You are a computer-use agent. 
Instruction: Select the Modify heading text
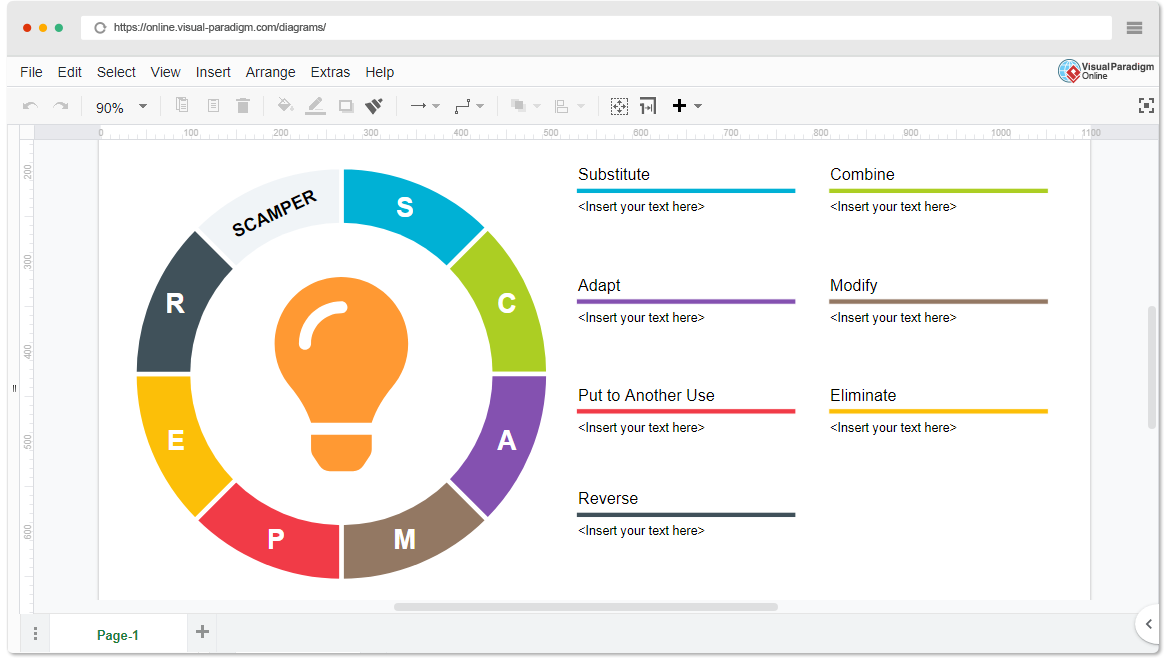(854, 285)
